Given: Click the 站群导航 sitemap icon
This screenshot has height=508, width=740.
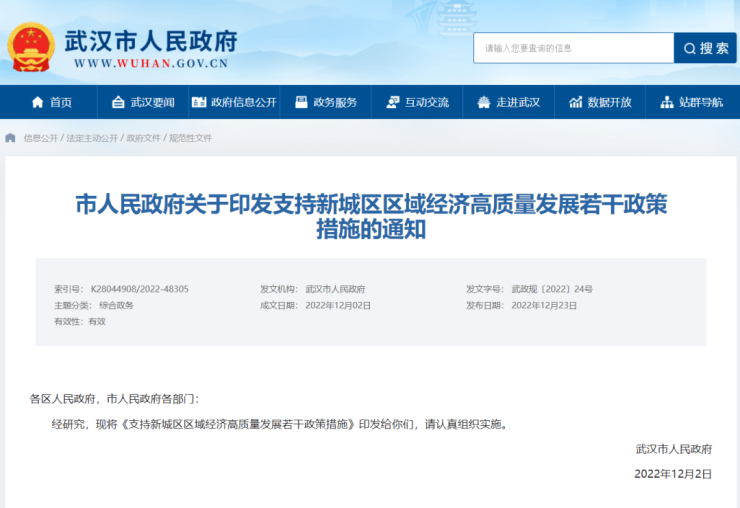Looking at the screenshot, I should (x=667, y=102).
